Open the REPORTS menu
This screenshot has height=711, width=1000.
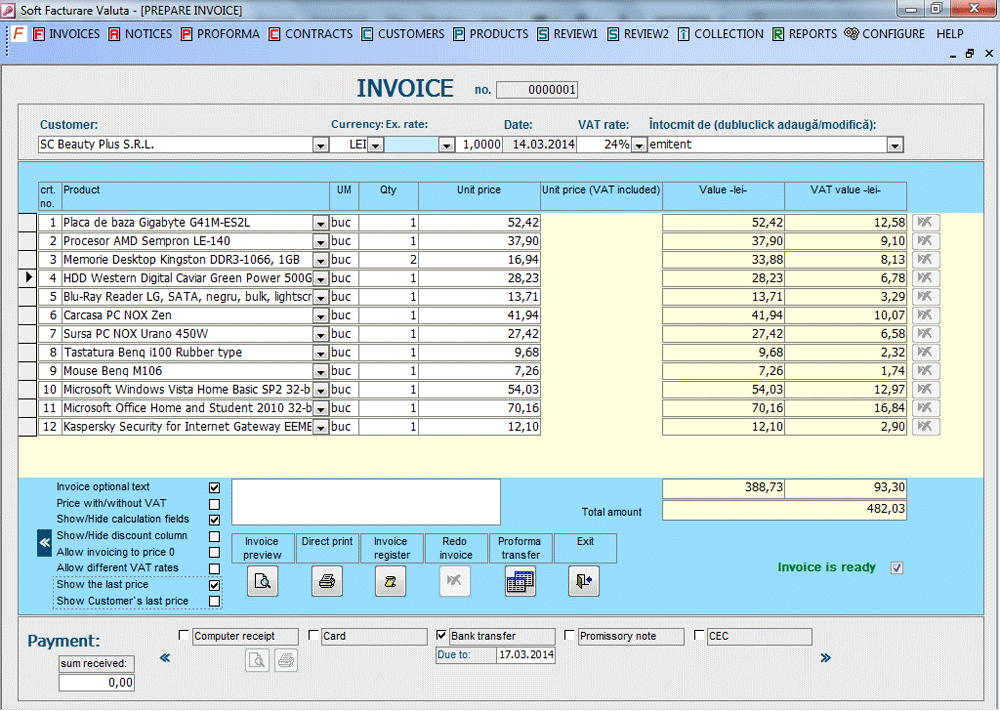point(805,34)
